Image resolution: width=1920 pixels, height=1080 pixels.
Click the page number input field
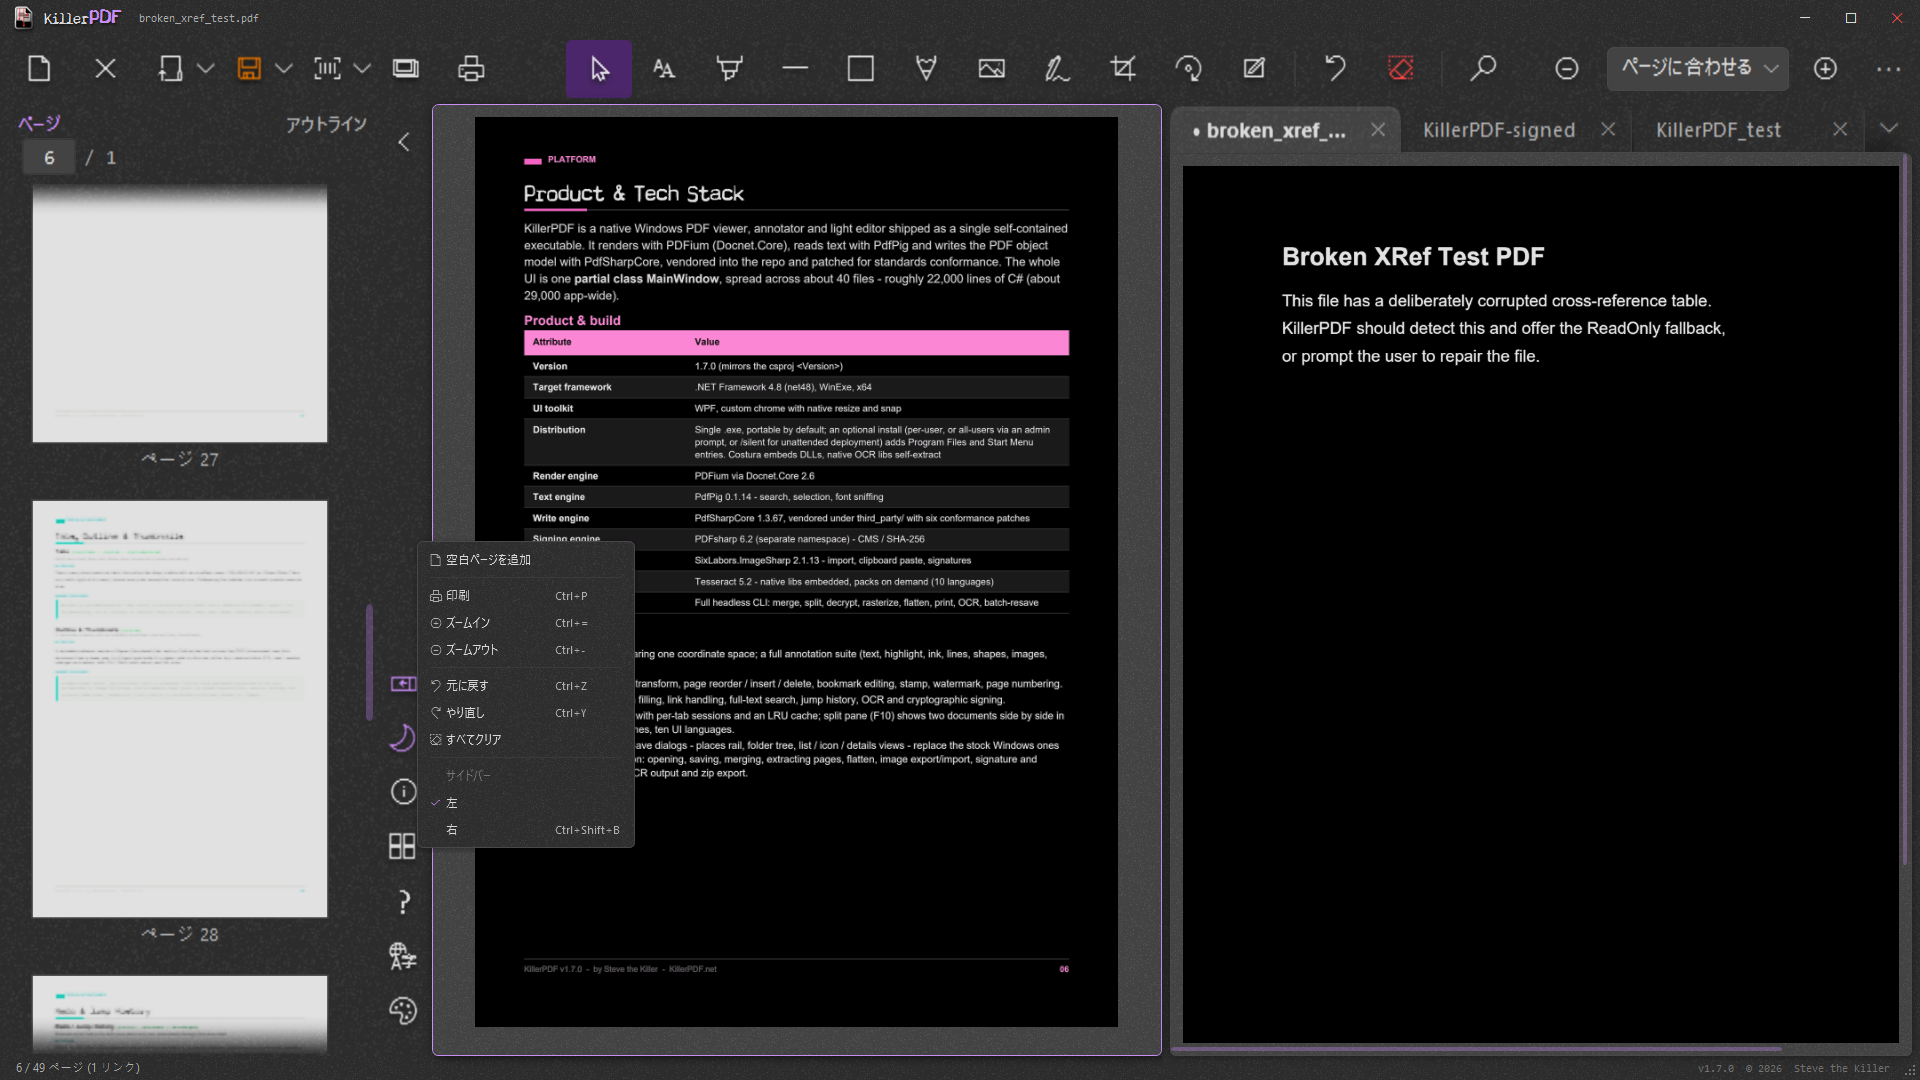49,158
